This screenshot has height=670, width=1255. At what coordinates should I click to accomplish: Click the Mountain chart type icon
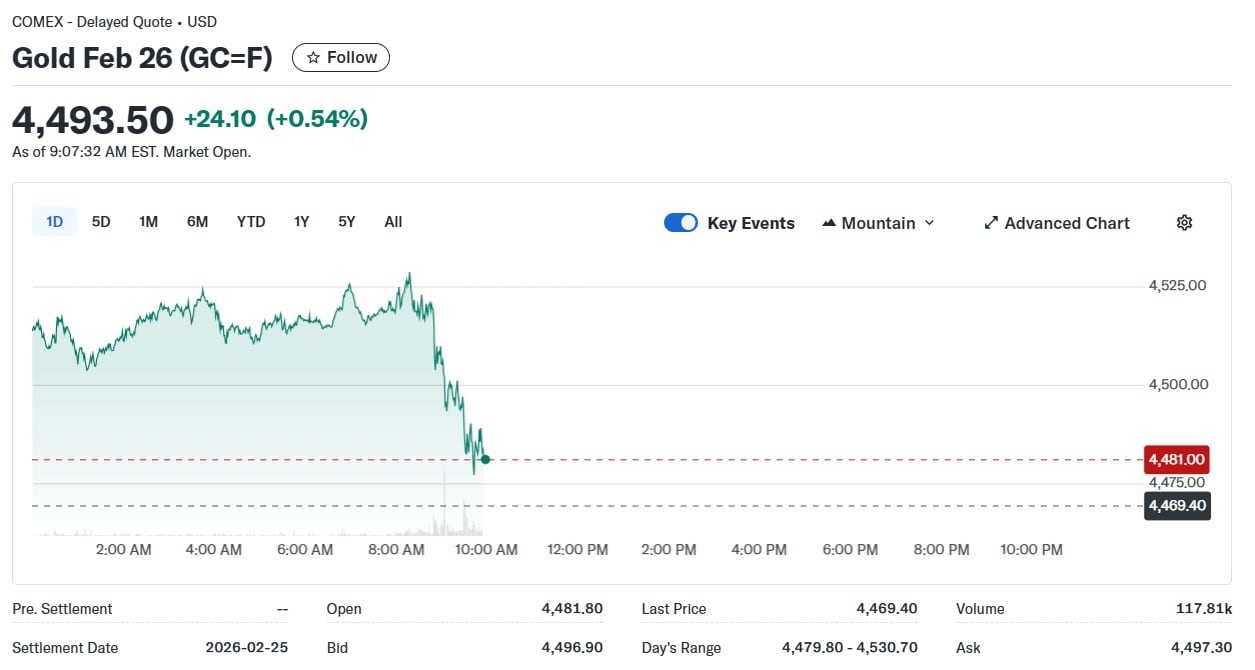point(828,223)
